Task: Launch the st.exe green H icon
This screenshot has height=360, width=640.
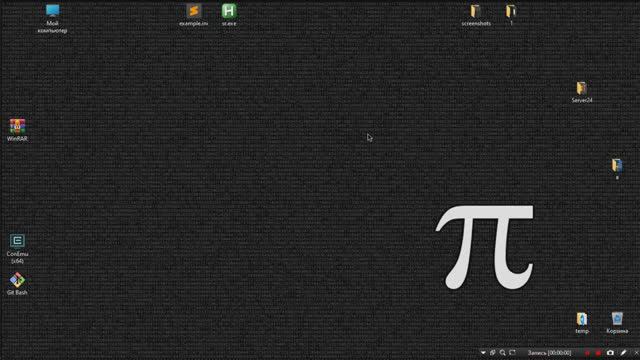Action: coord(229,15)
